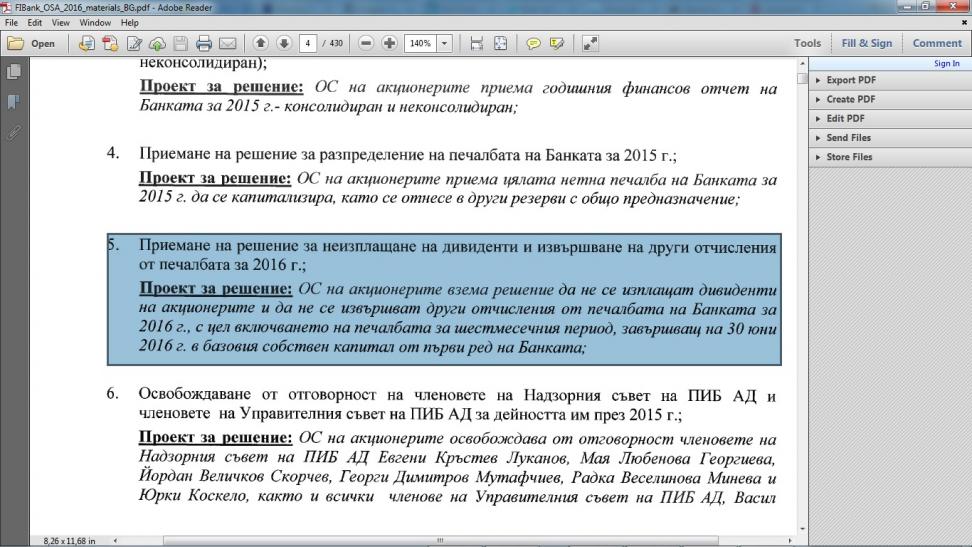The width and height of the screenshot is (972, 547).
Task: Click the fit one full page icon
Action: [500, 43]
